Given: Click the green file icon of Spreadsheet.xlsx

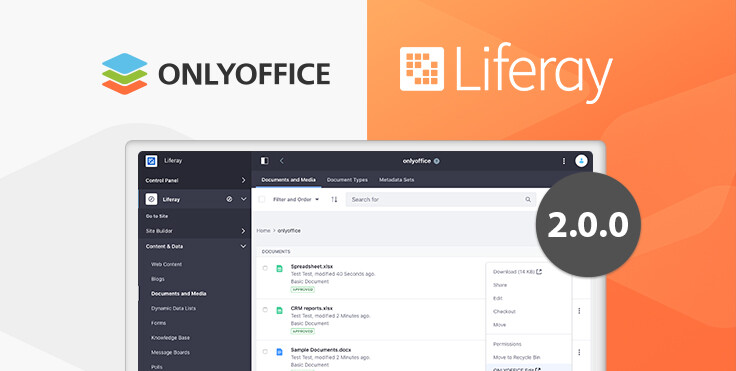Looking at the screenshot, I should 279,269.
